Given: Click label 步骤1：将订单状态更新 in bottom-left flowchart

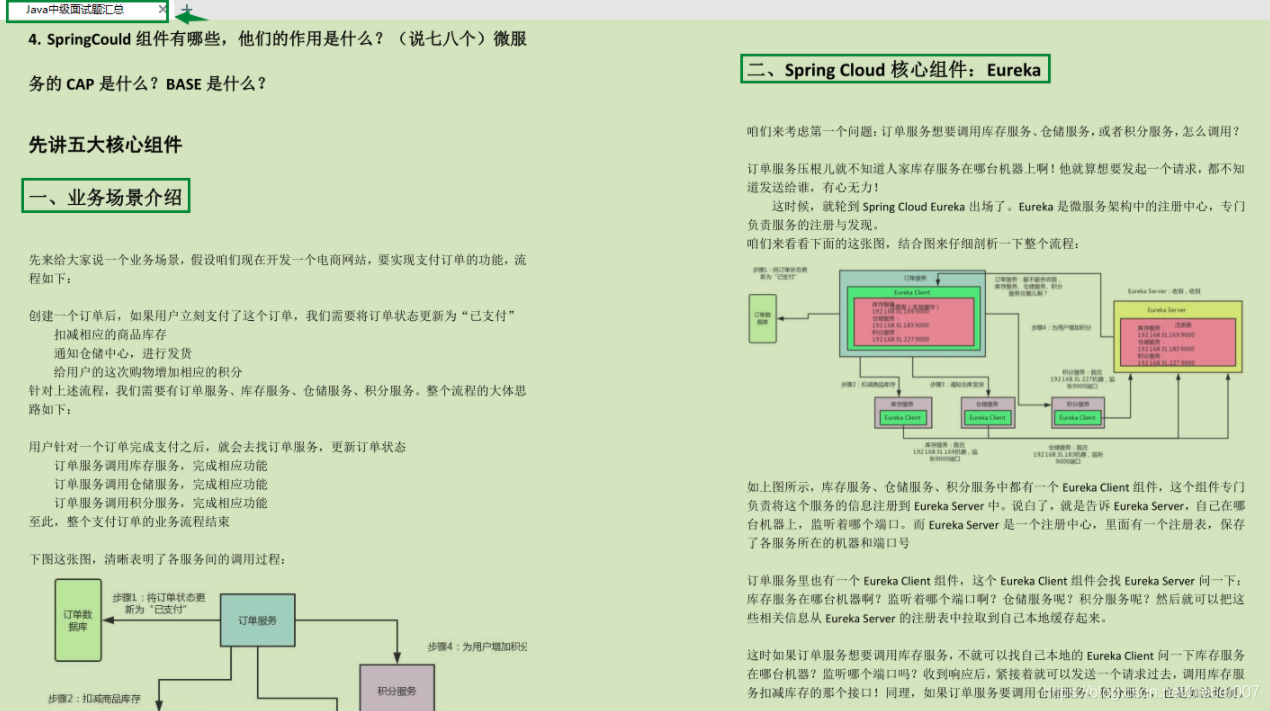Looking at the screenshot, I should pos(159,603).
